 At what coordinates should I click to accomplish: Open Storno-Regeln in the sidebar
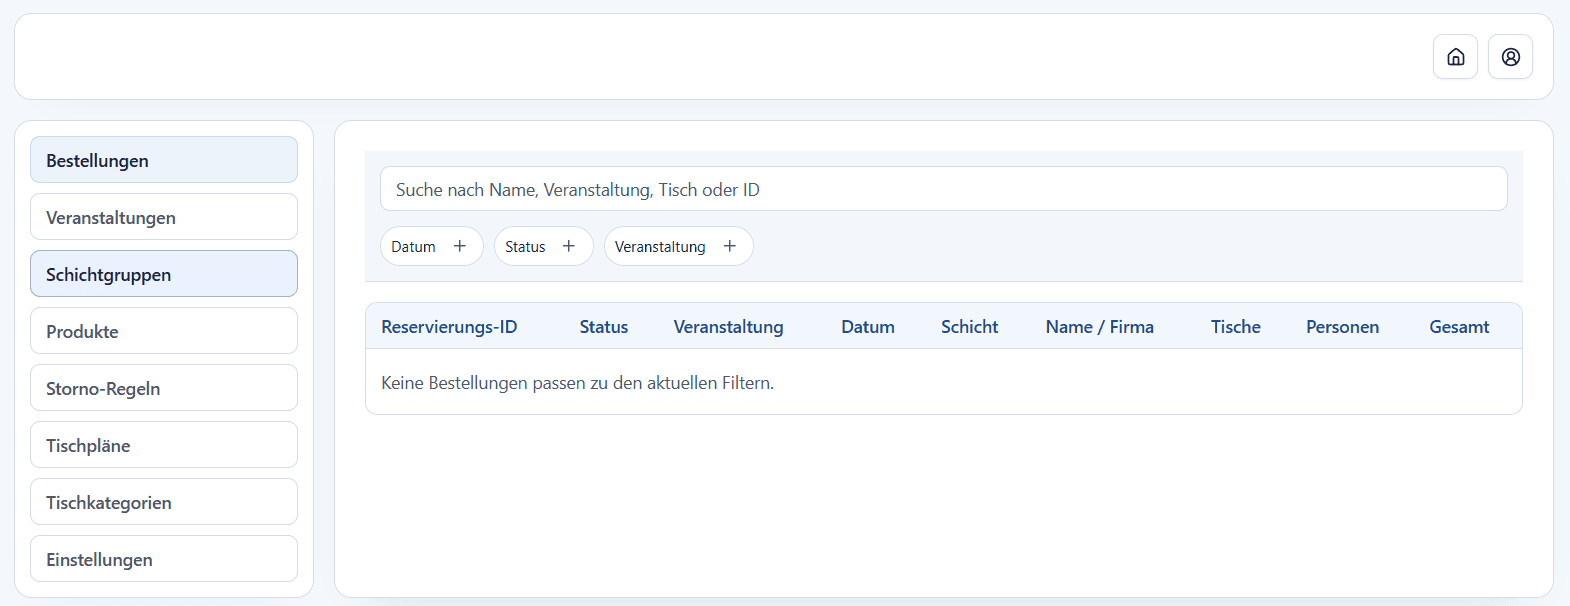164,388
